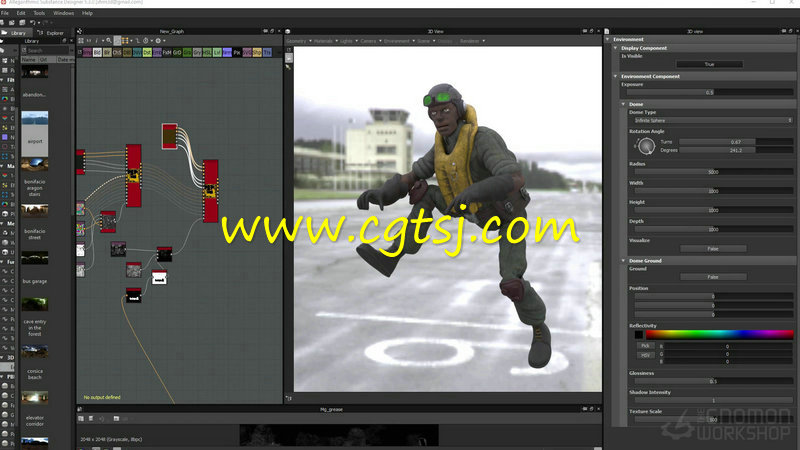Add the FxM node from graph toolbar
This screenshot has width=800, height=450.
pos(167,53)
